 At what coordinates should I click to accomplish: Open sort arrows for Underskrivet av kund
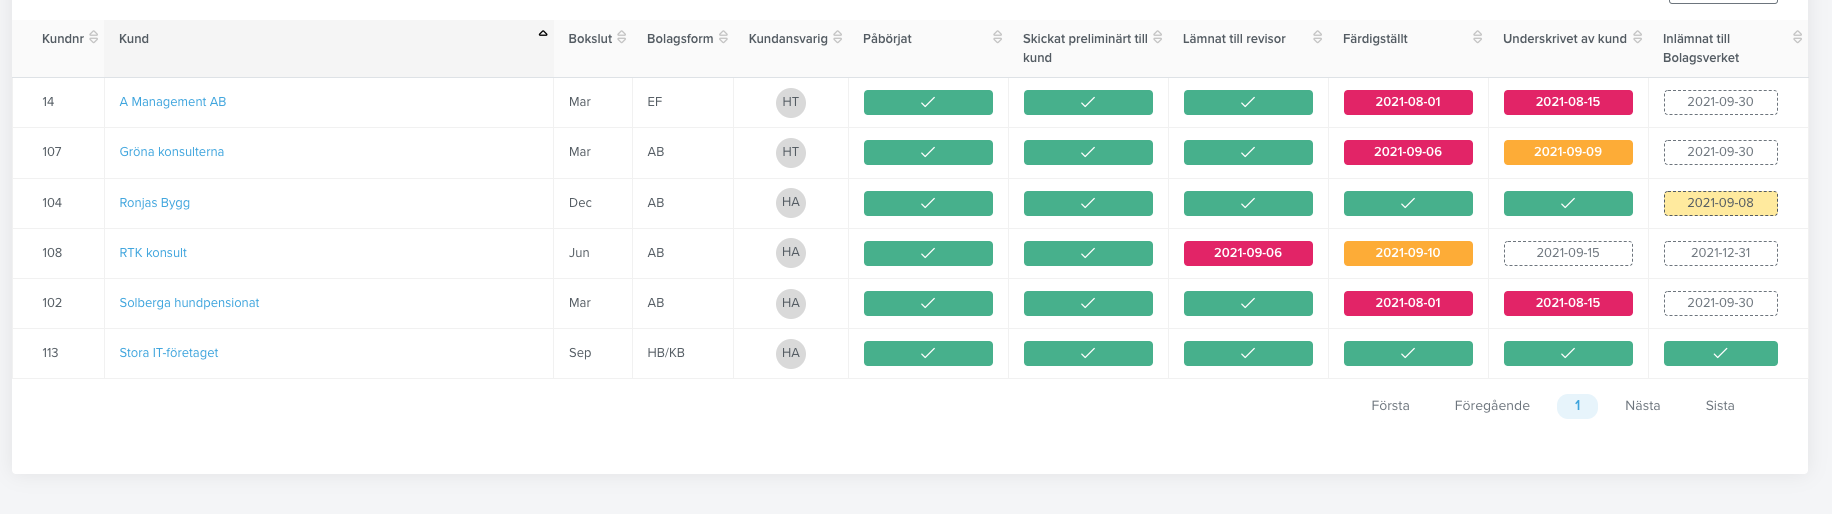(x=1638, y=37)
